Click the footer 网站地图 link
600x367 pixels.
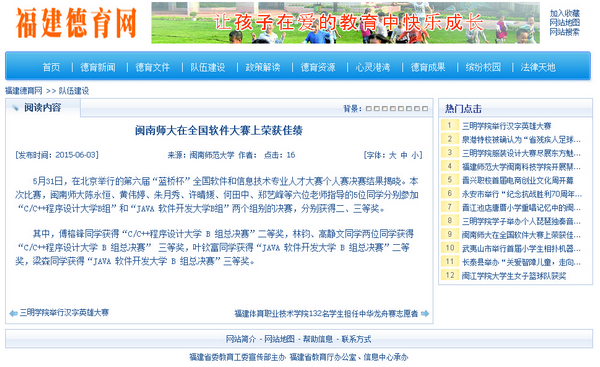pyautogui.click(x=280, y=339)
